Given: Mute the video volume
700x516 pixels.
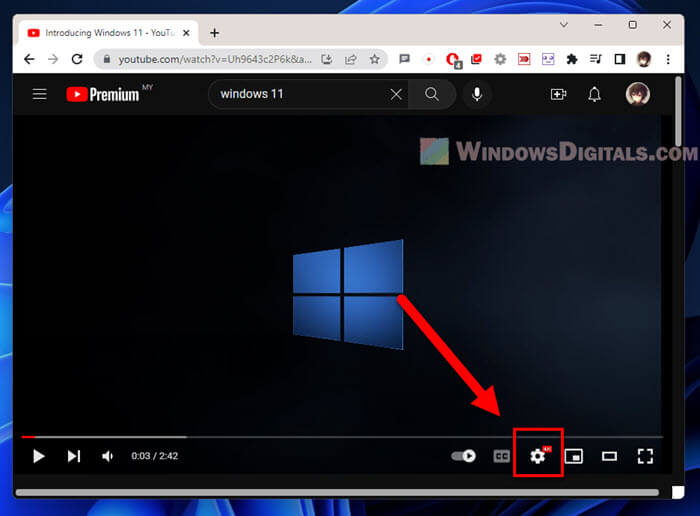Looking at the screenshot, I should point(107,456).
